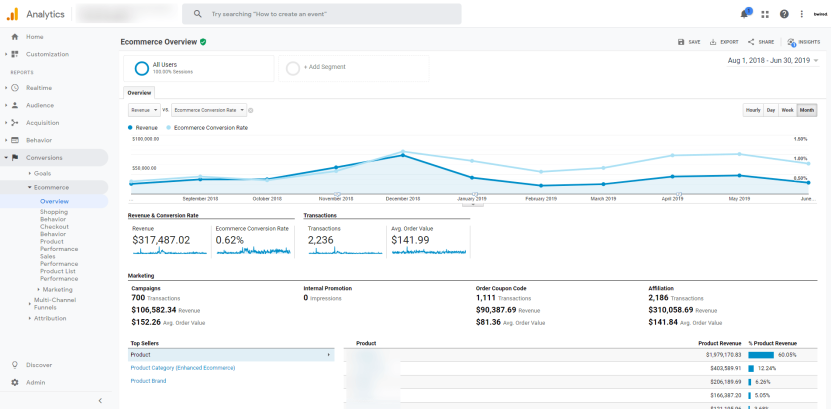
Task: Click the December 2018 Revenue data point
Action: 403,155
